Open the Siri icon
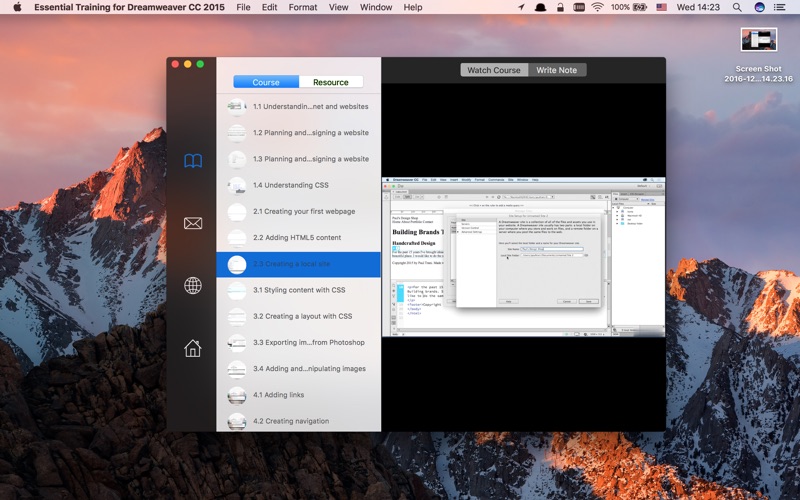Screen dimensions: 800x500 click(759, 7)
